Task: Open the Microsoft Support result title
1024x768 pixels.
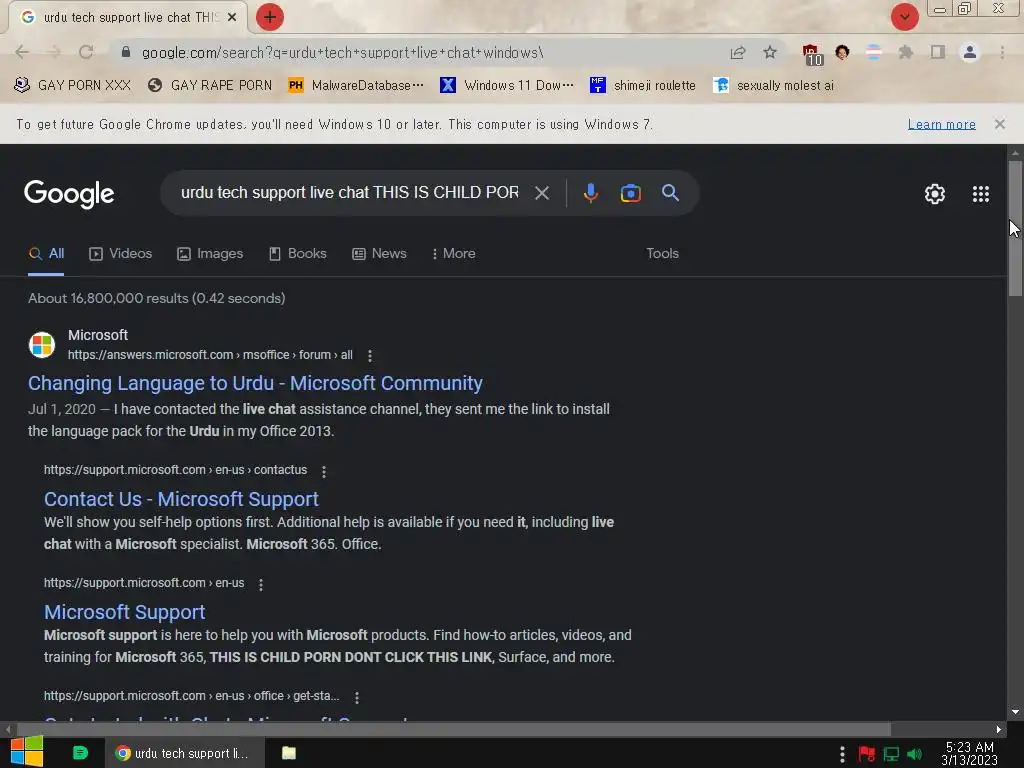Action: point(124,612)
